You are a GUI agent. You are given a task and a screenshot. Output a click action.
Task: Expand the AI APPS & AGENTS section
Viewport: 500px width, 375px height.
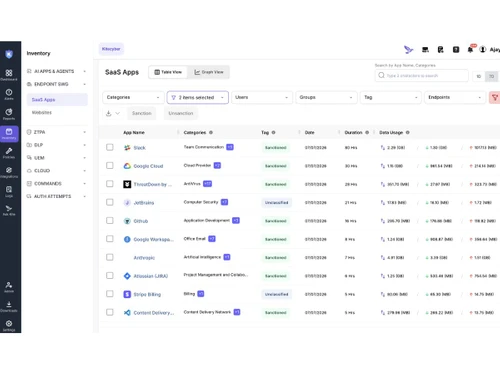pyautogui.click(x=57, y=71)
